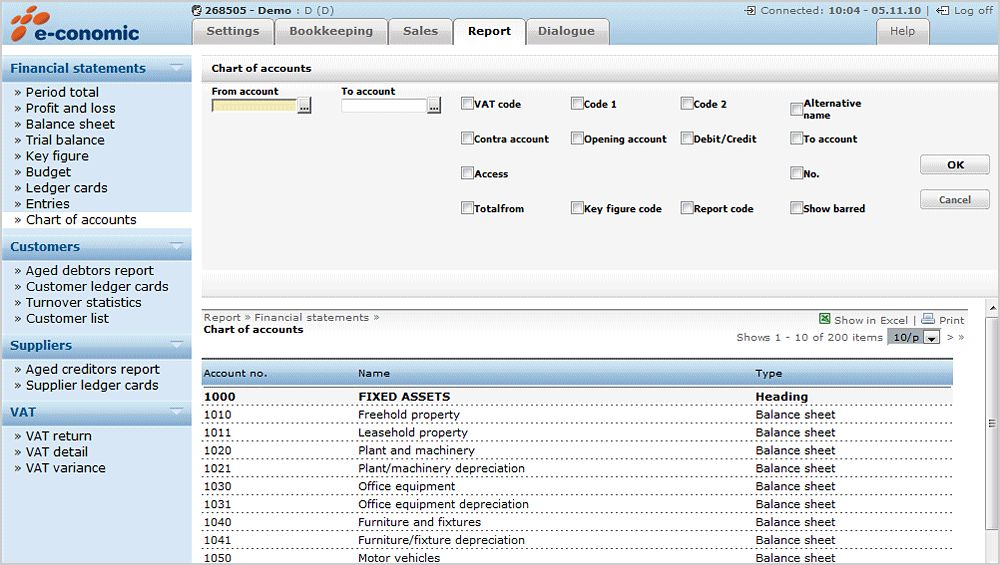Check the Key figure code option
This screenshot has height=565, width=1000.
click(577, 209)
